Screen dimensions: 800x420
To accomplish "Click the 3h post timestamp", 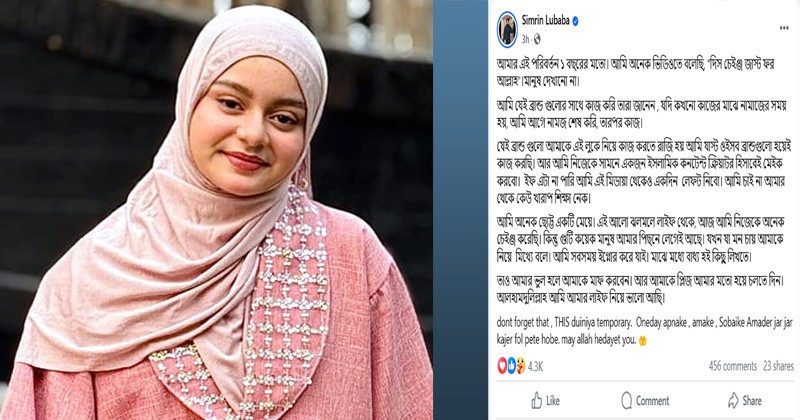I will pos(525,39).
